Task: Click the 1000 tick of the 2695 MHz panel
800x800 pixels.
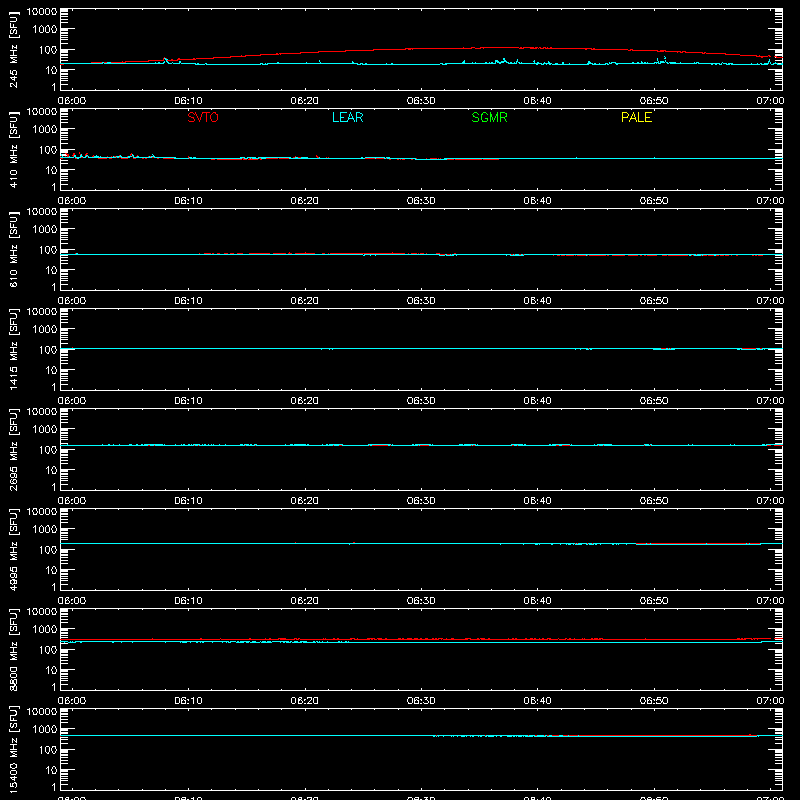Action: click(45, 430)
